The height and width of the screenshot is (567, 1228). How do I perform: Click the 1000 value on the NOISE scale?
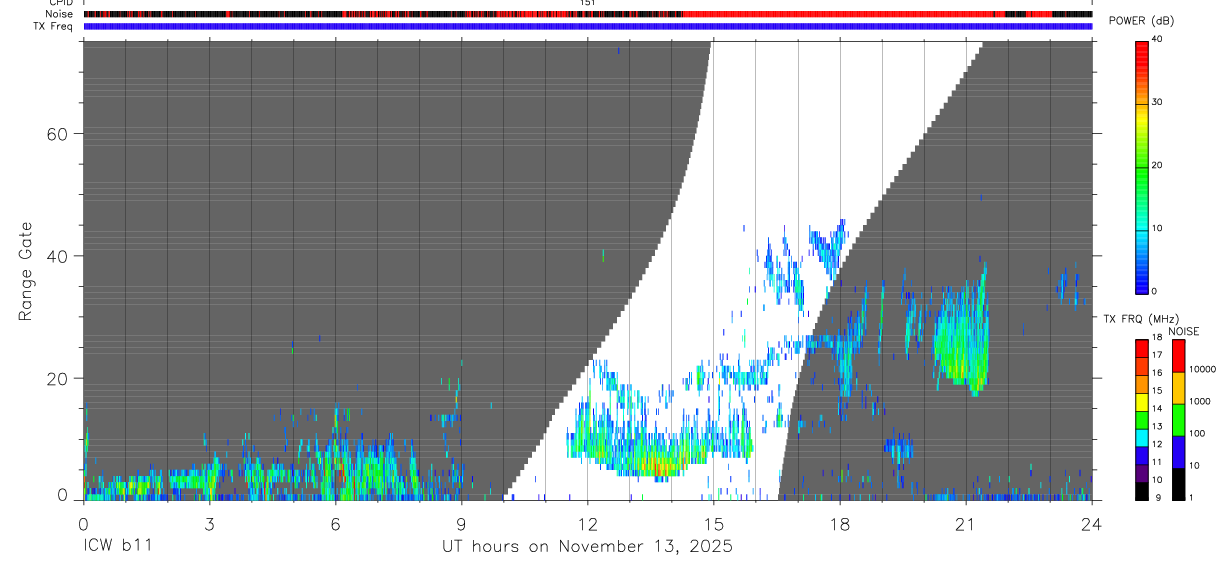[1202, 401]
